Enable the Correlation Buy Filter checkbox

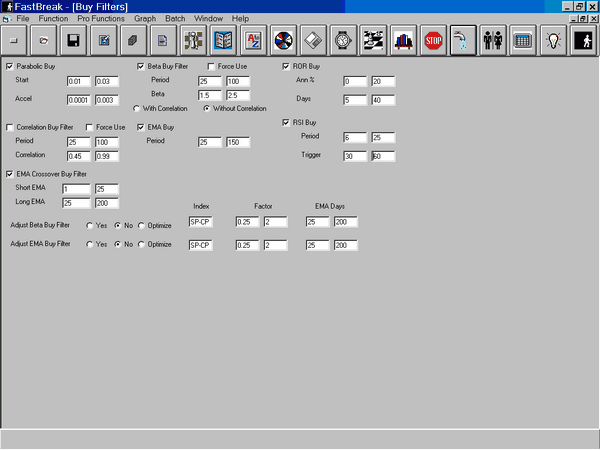pos(10,127)
